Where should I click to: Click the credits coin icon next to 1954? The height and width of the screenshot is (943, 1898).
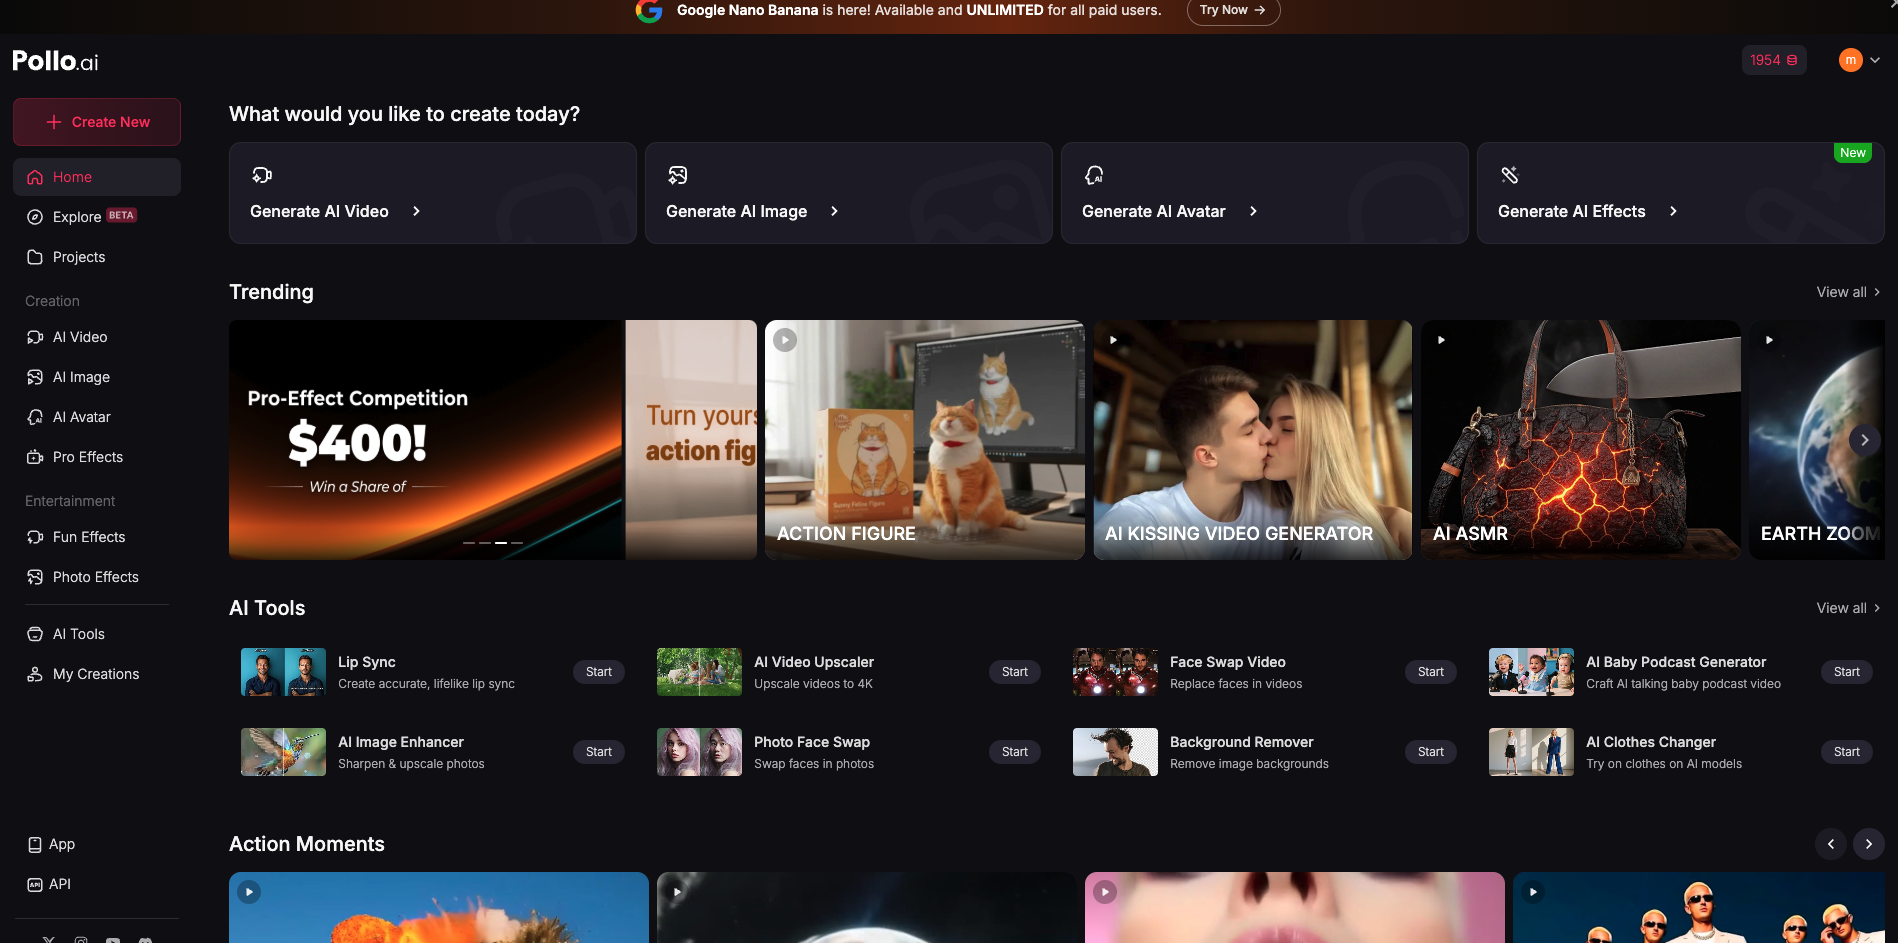pos(1792,60)
